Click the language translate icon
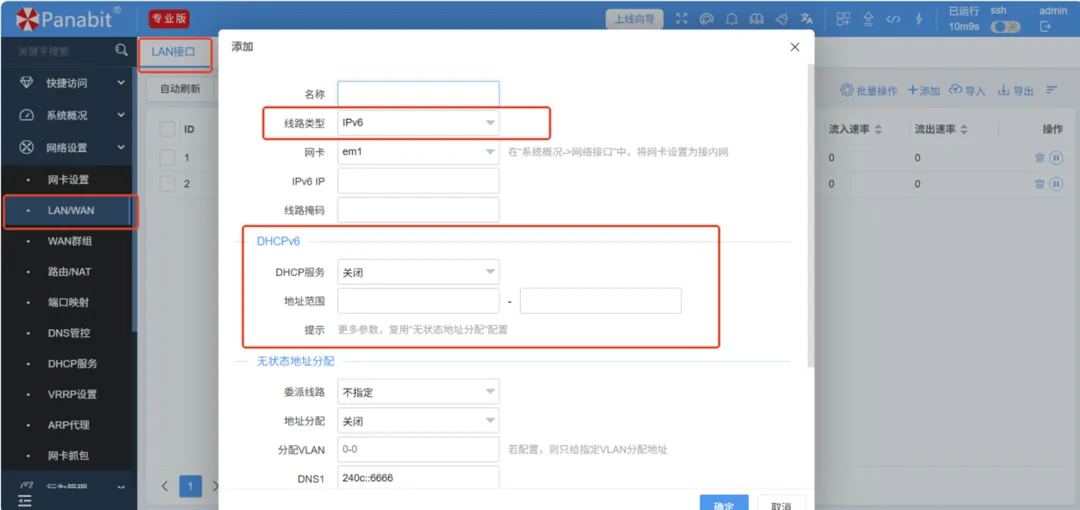Viewport: 1080px width, 510px height. 806,19
